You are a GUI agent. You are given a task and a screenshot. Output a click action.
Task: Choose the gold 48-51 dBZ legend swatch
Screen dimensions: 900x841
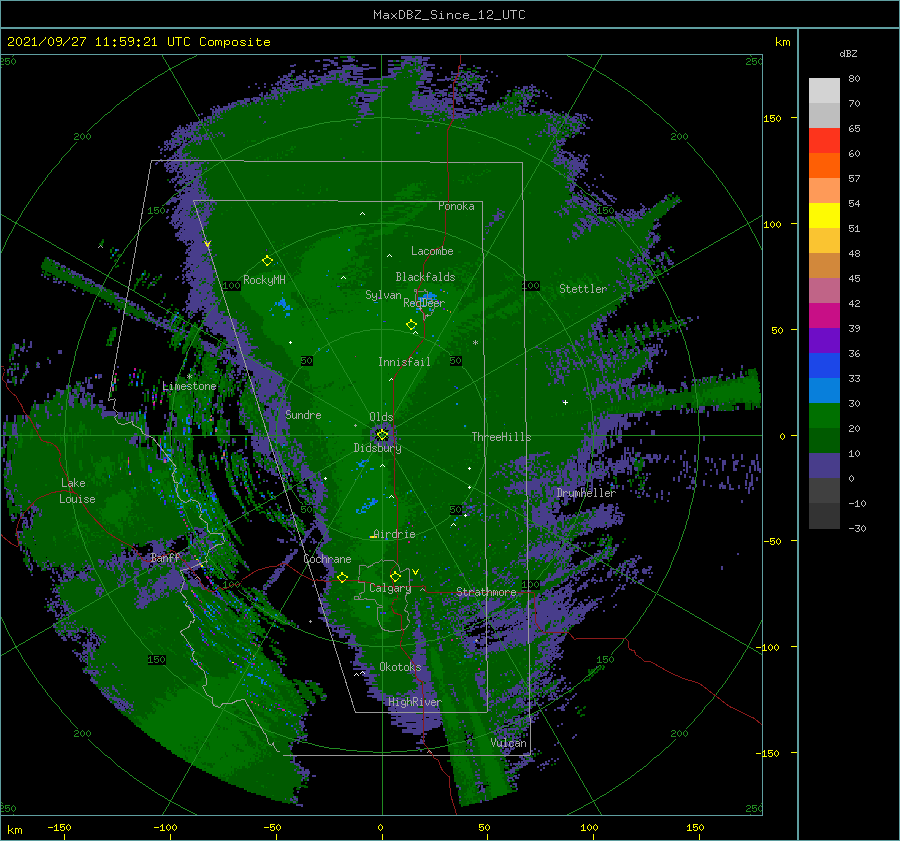[x=824, y=241]
